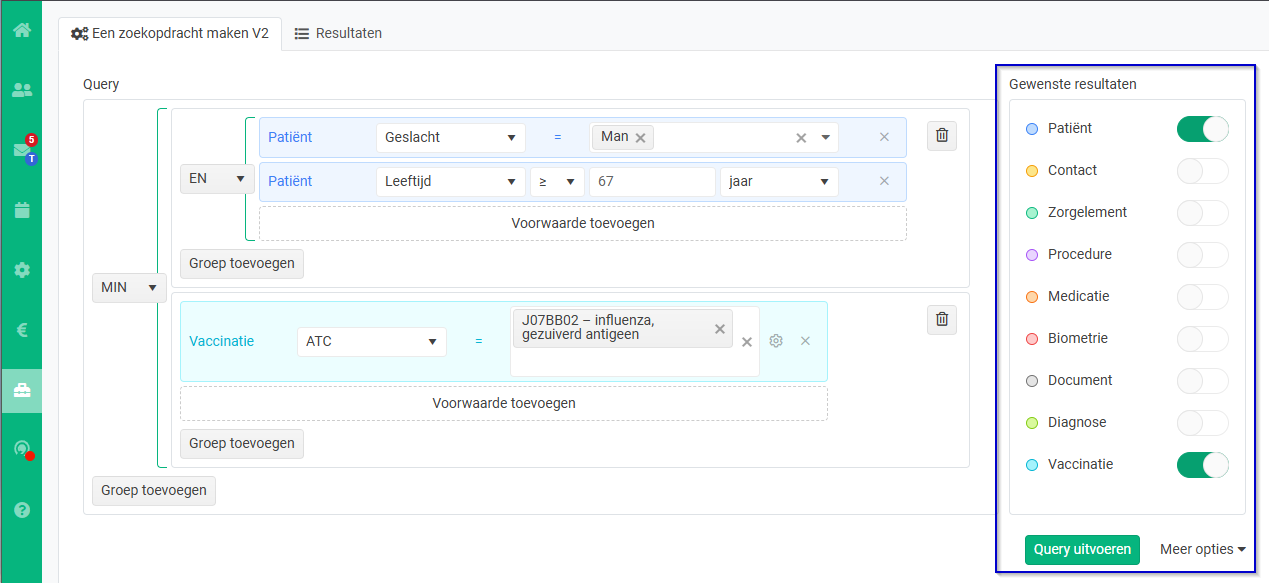Expand the MIN group operator dropdown
This screenshot has width=1269, height=583.
point(128,287)
